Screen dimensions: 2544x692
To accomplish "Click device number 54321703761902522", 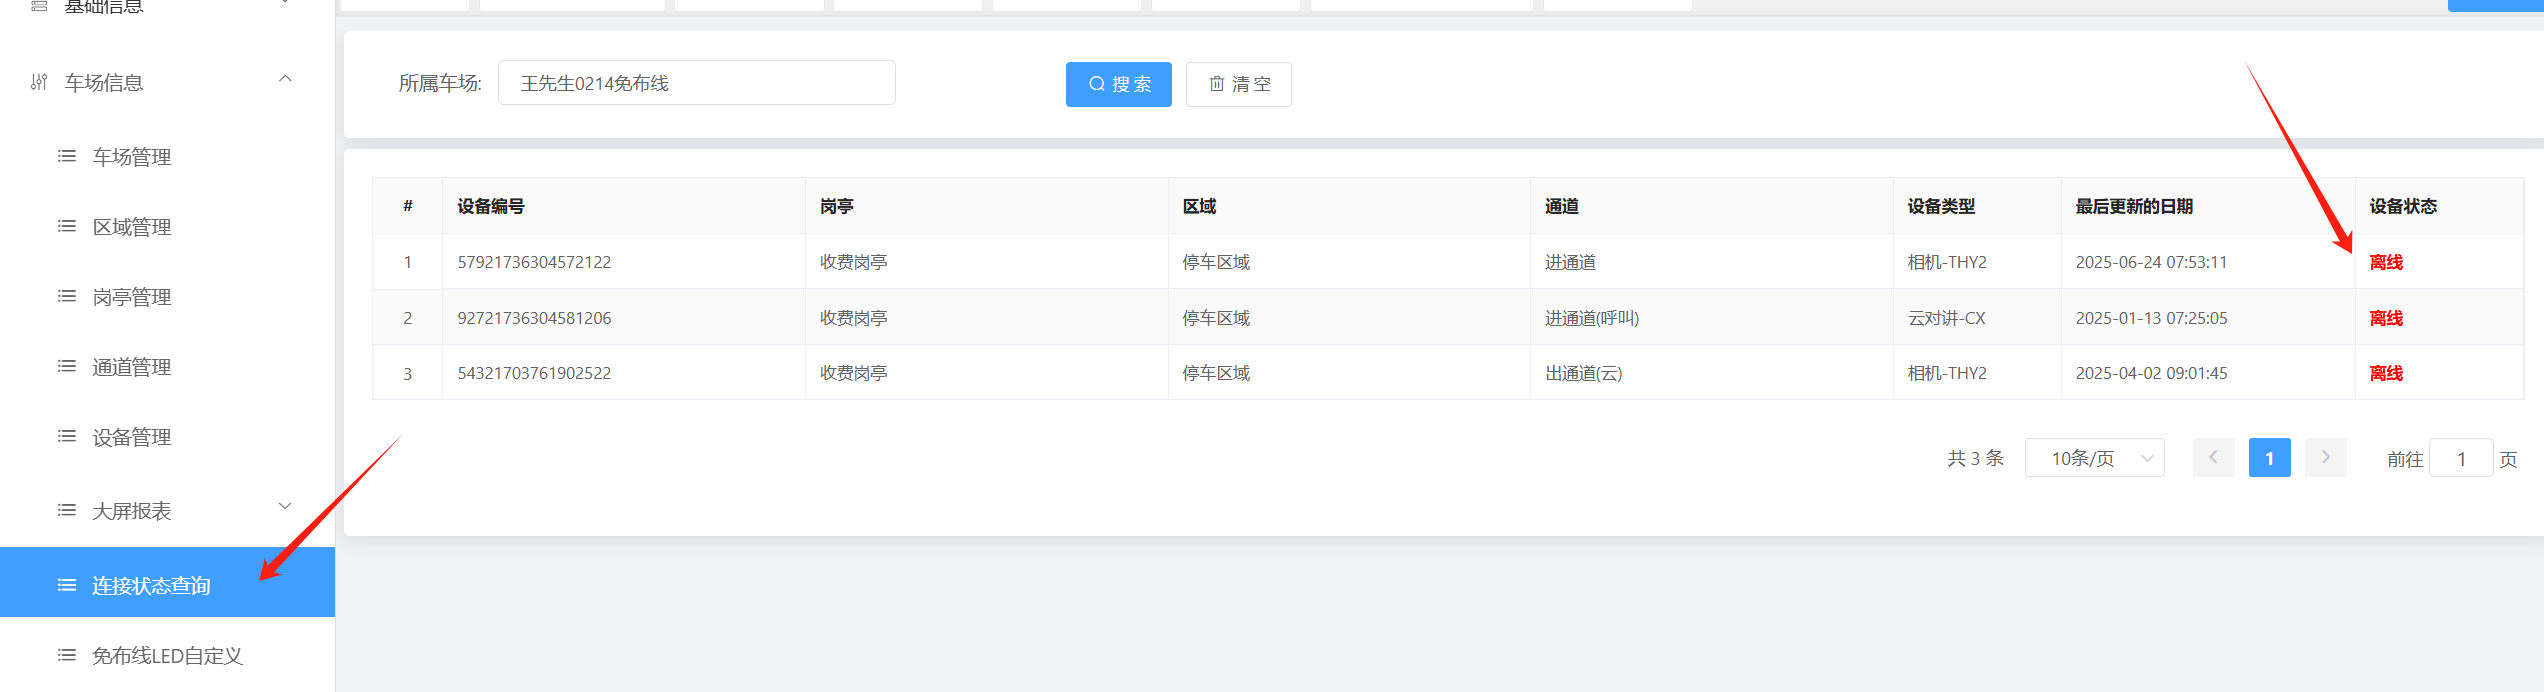I will [534, 373].
